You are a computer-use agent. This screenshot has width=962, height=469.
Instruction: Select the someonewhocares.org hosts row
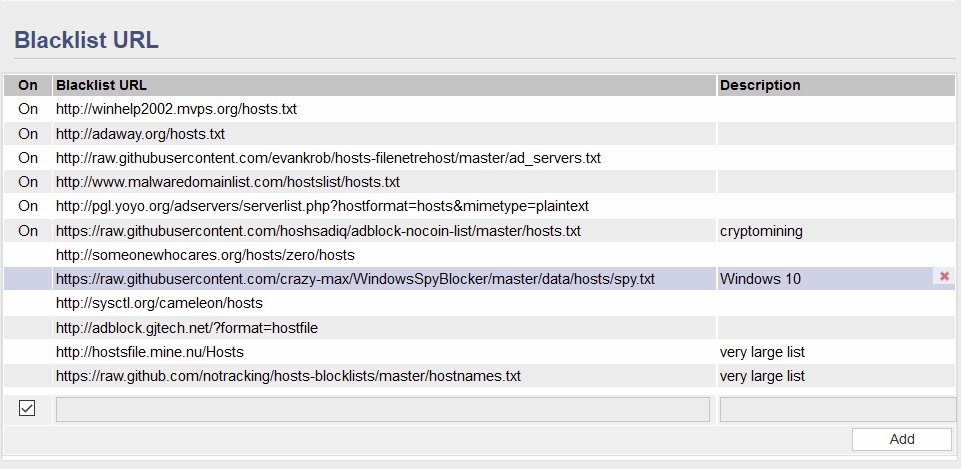click(x=480, y=255)
